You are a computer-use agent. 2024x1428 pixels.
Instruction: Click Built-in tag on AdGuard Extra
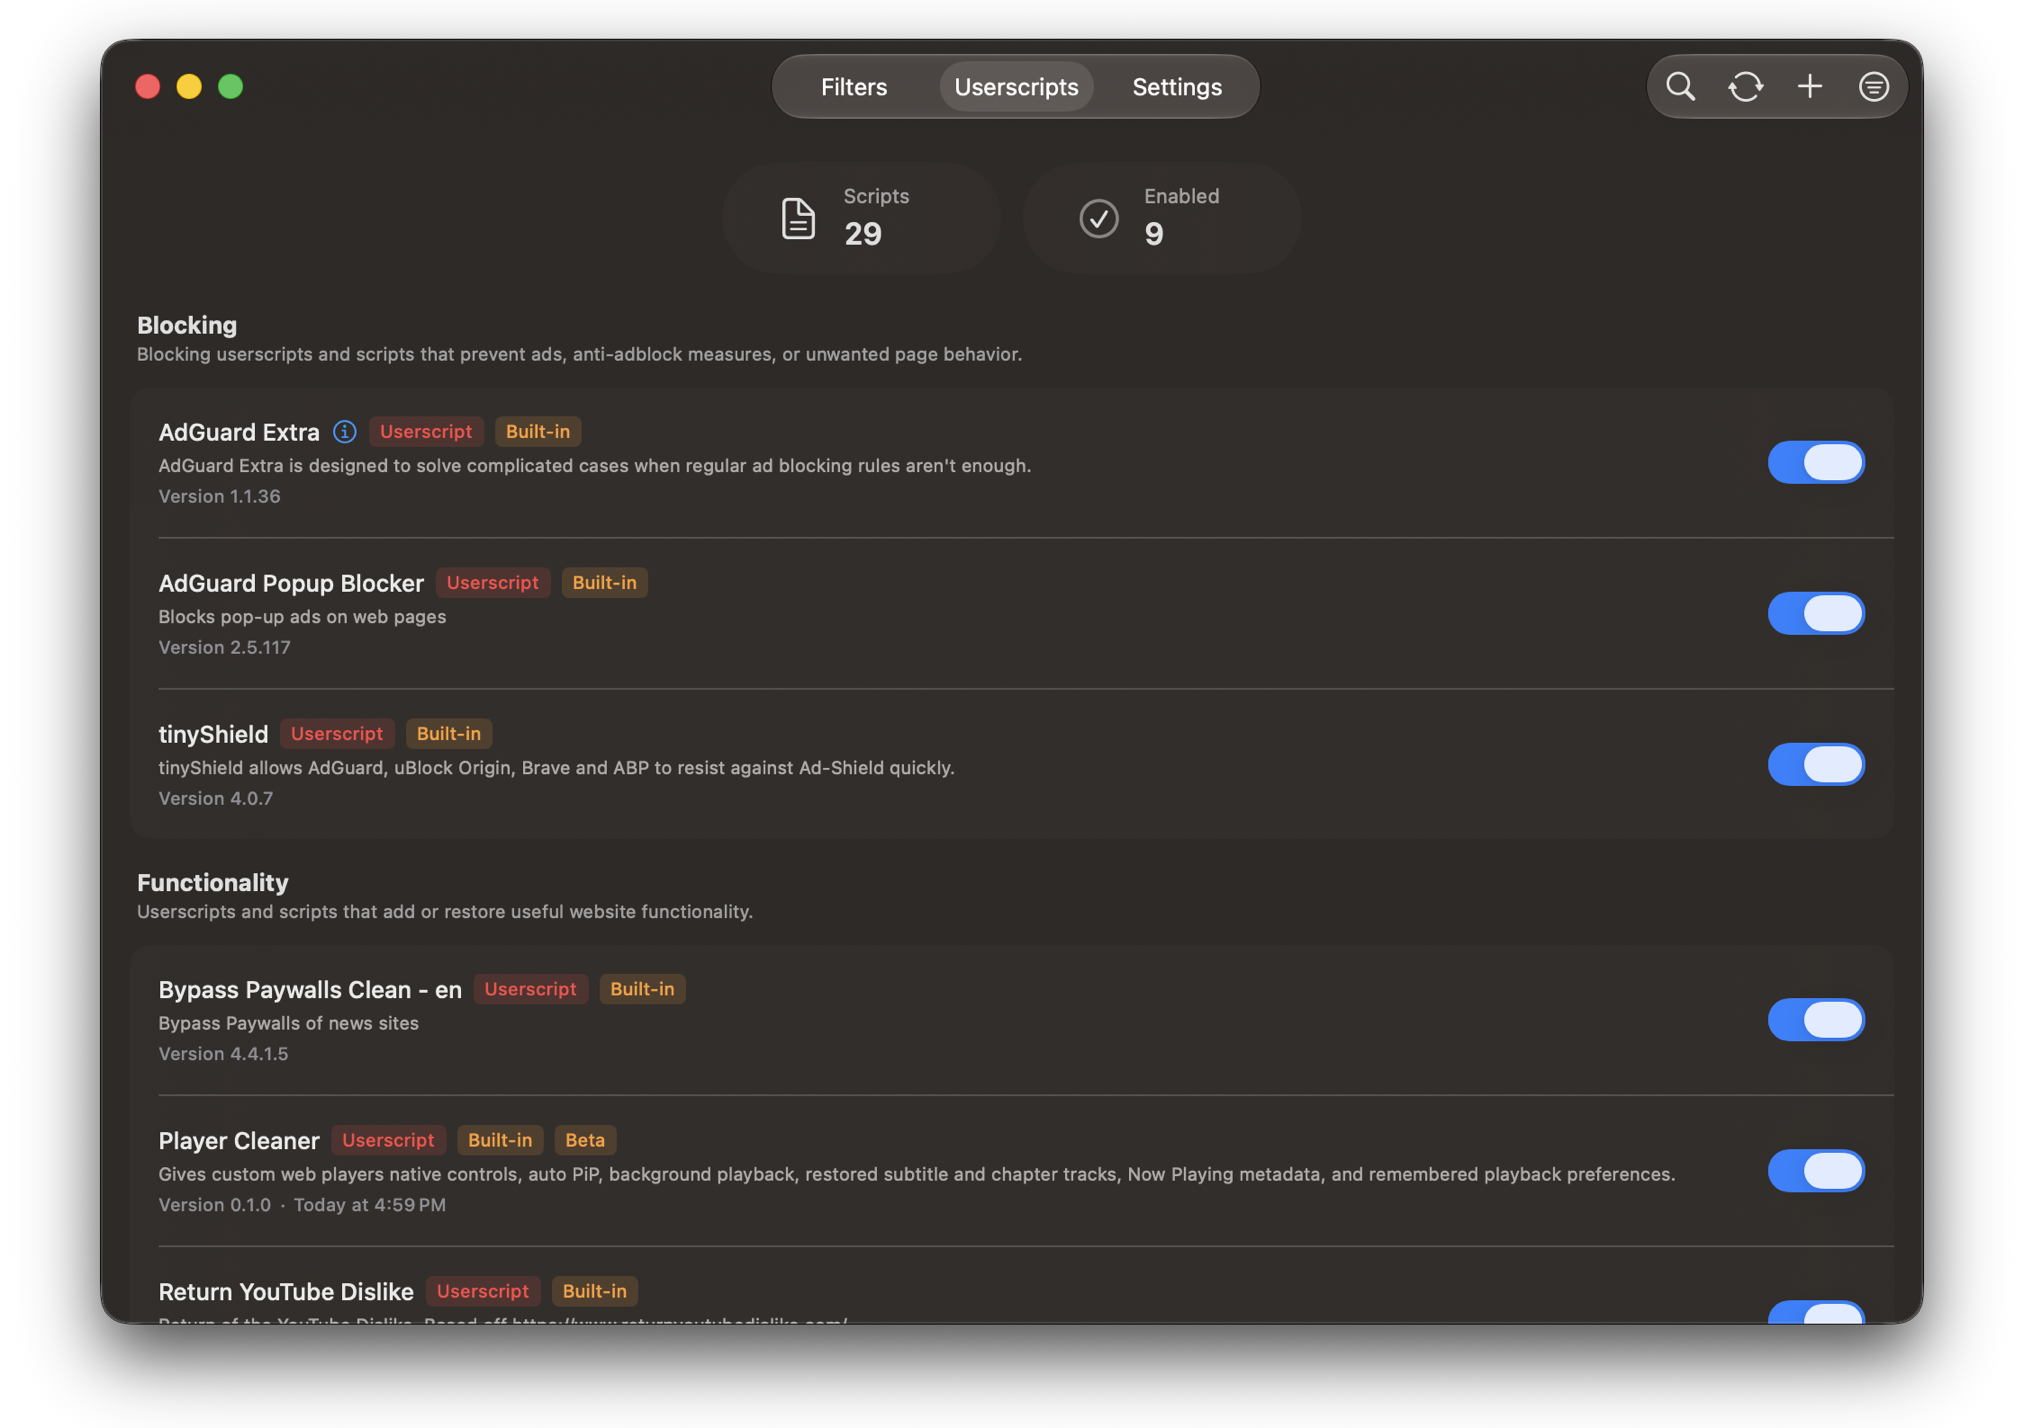[538, 431]
